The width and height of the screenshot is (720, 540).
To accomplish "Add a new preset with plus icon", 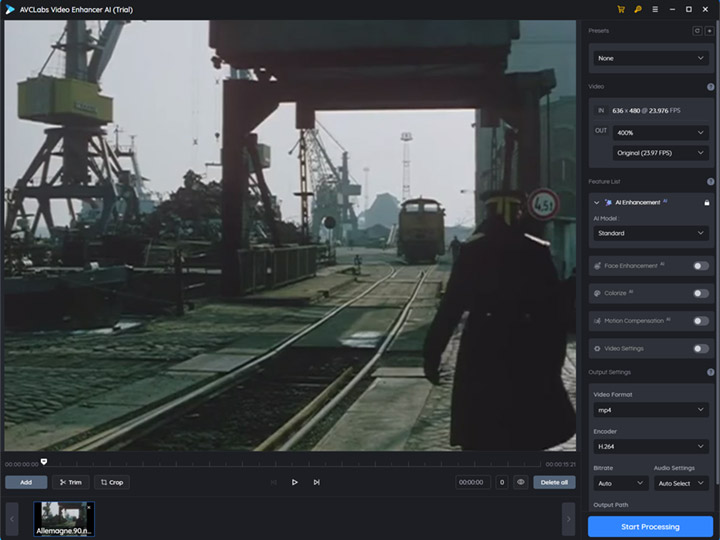I will point(709,31).
